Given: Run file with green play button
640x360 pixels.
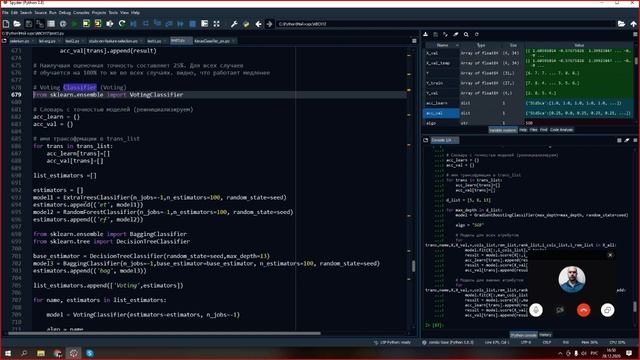Looking at the screenshot, I should [74, 24].
